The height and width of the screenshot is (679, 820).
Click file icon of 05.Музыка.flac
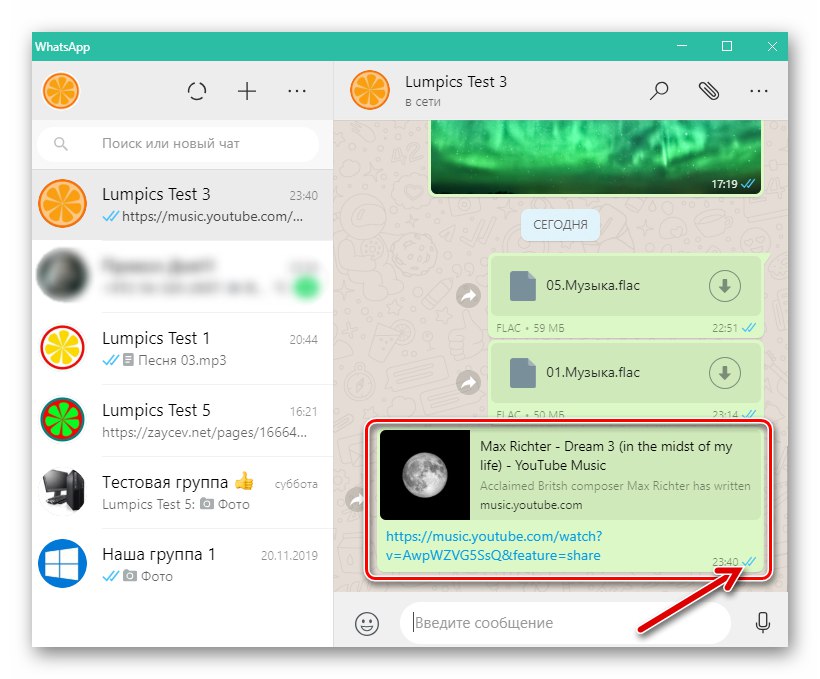coord(522,286)
